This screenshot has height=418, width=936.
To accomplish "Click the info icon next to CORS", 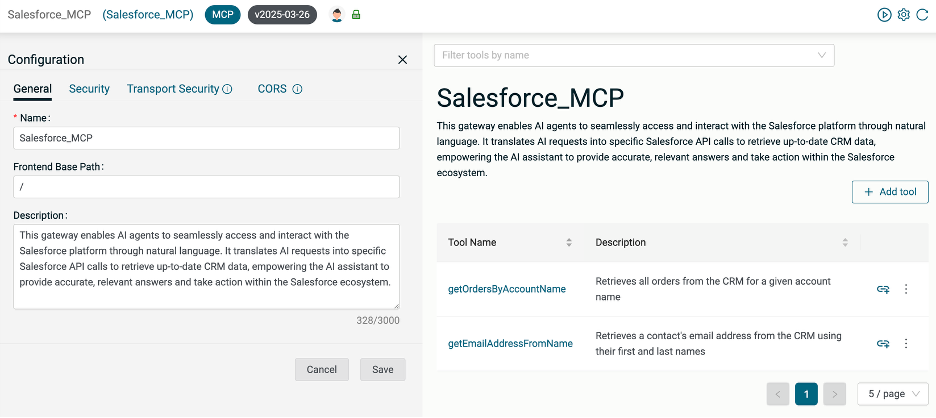I will coord(297,89).
